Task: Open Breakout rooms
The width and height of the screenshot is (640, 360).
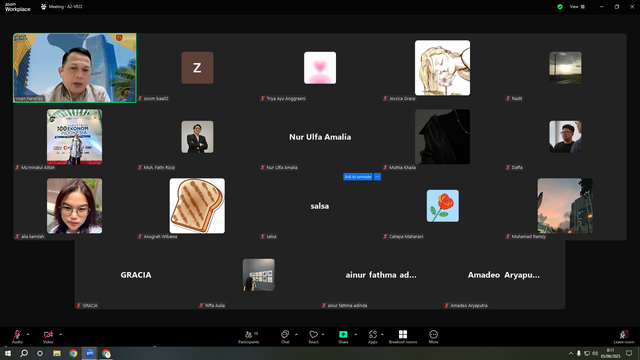Action: (403, 337)
